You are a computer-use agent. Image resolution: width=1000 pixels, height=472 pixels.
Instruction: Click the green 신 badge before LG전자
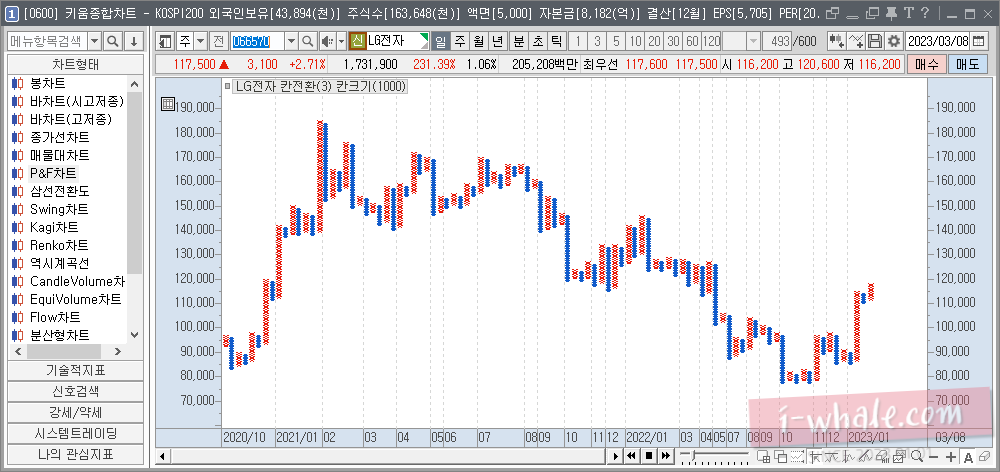357,41
